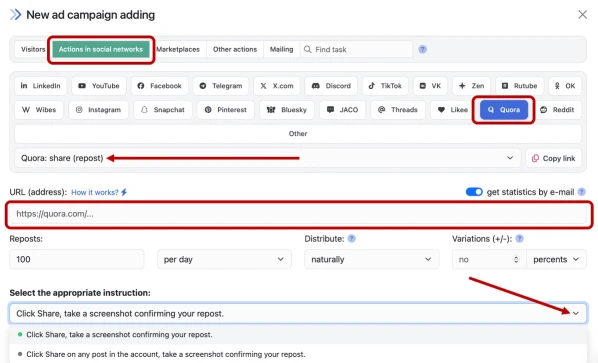The width and height of the screenshot is (598, 363).
Task: Pick the X.com network button
Action: point(276,86)
